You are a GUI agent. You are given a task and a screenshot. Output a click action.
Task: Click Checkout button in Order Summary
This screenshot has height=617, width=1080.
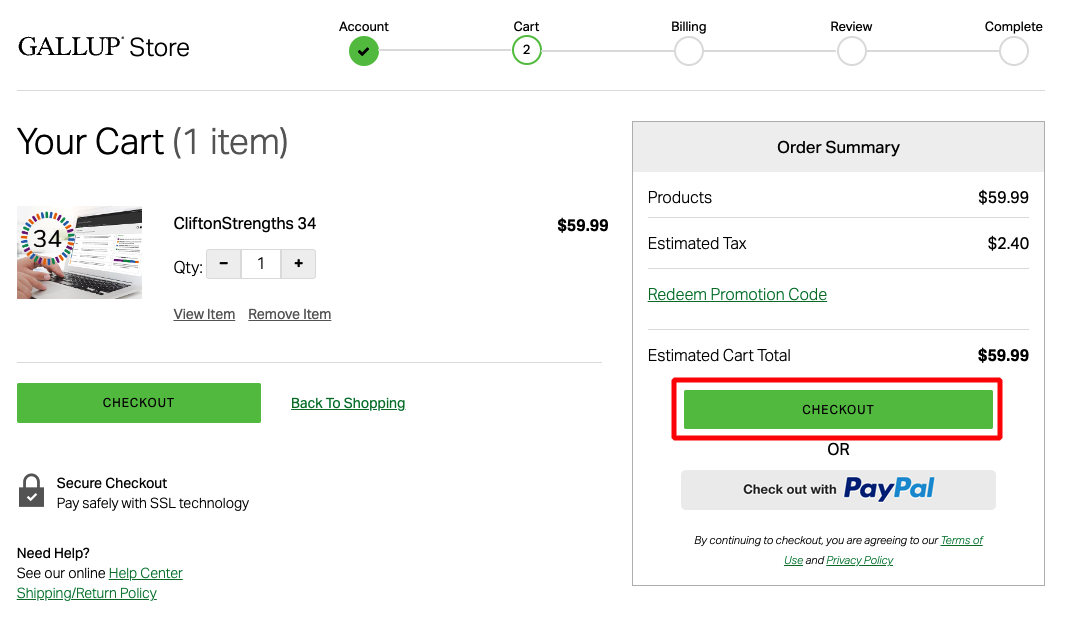click(838, 410)
